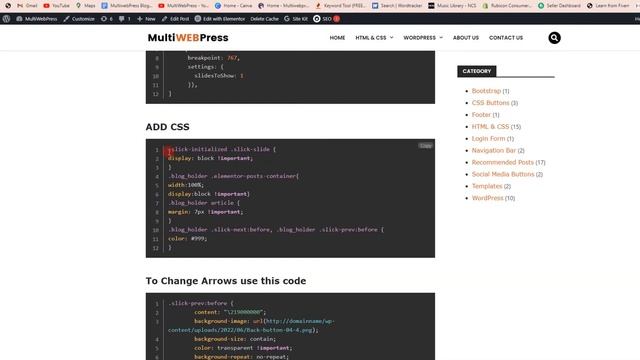
Task: Open the Home - Canva bookmark
Action: point(233,6)
